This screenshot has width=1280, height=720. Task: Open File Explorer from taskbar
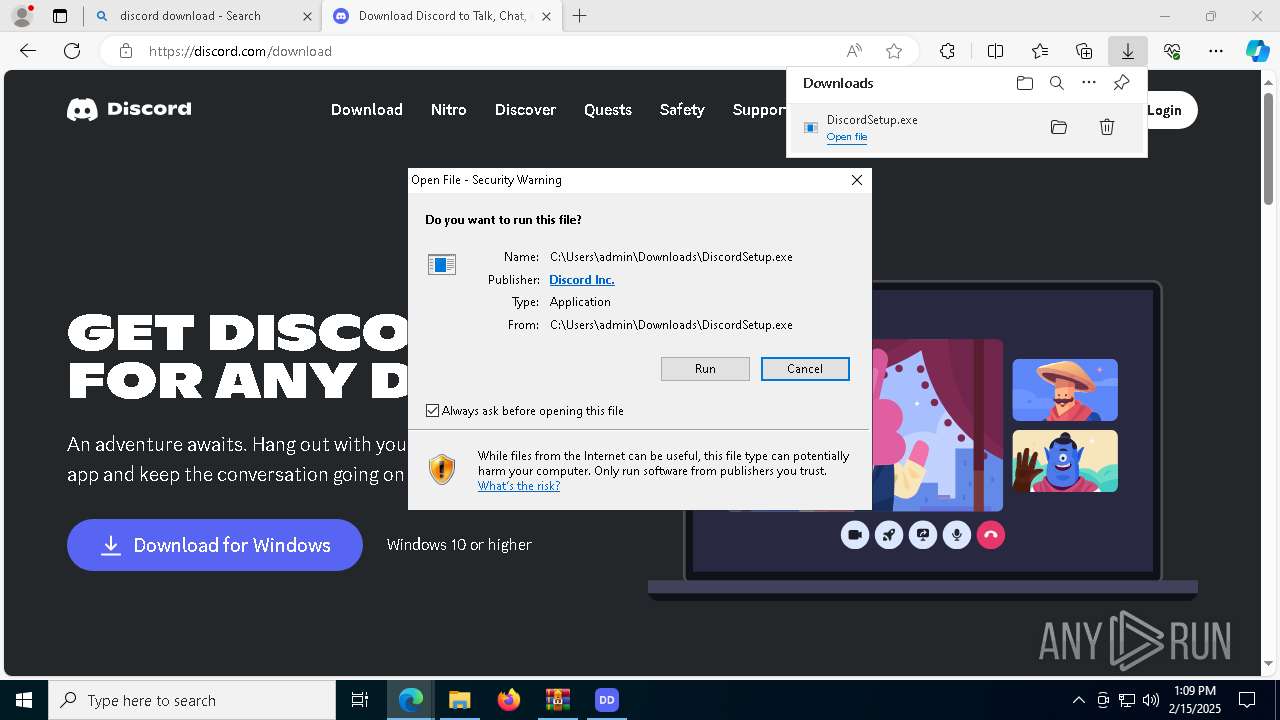tap(459, 700)
